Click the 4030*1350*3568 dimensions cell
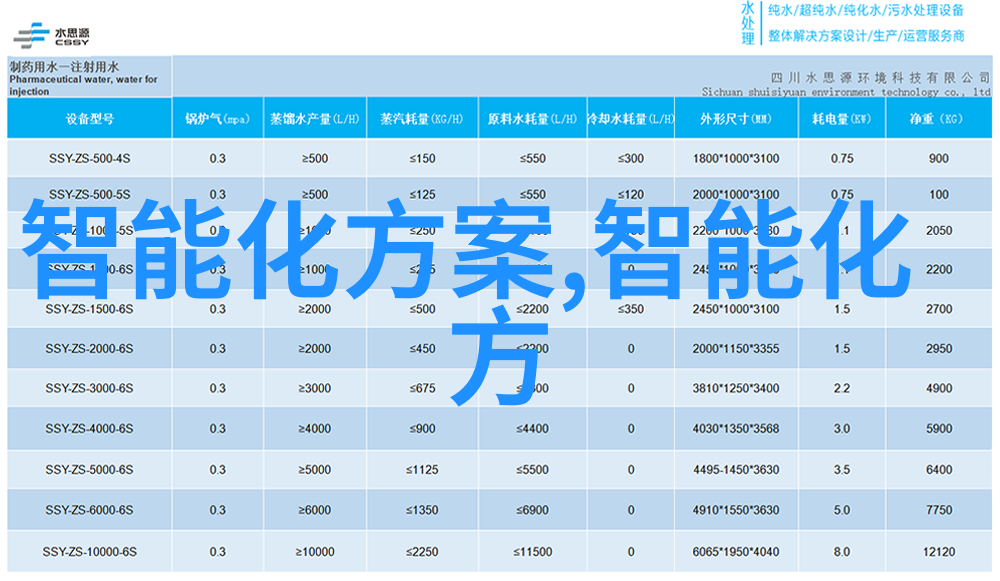1000x581 pixels. tap(736, 429)
